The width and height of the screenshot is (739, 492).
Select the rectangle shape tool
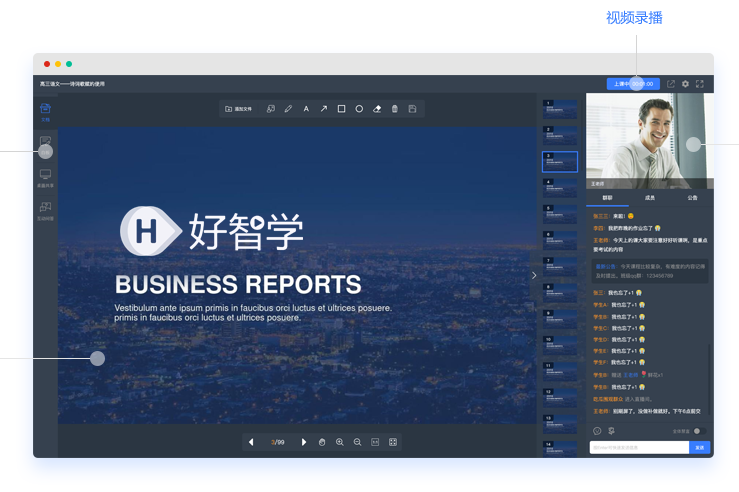[341, 109]
